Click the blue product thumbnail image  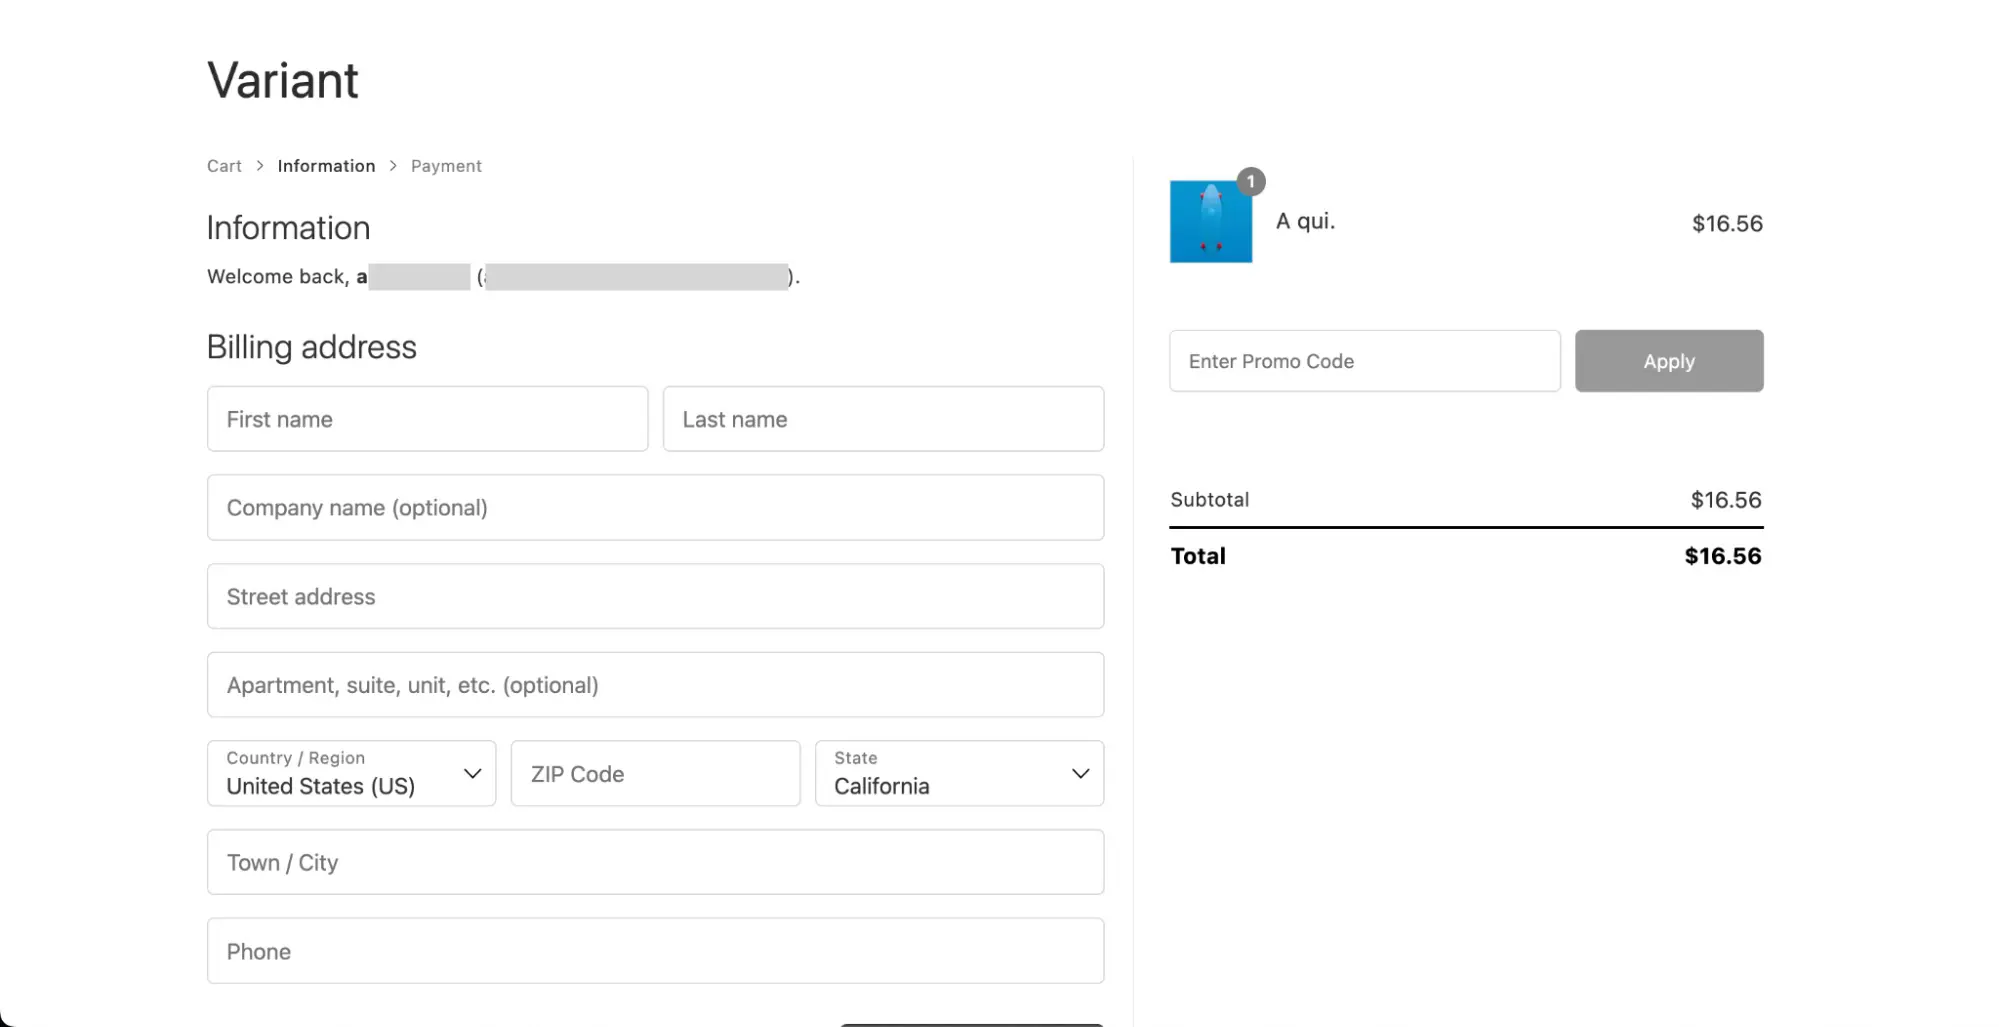point(1210,222)
